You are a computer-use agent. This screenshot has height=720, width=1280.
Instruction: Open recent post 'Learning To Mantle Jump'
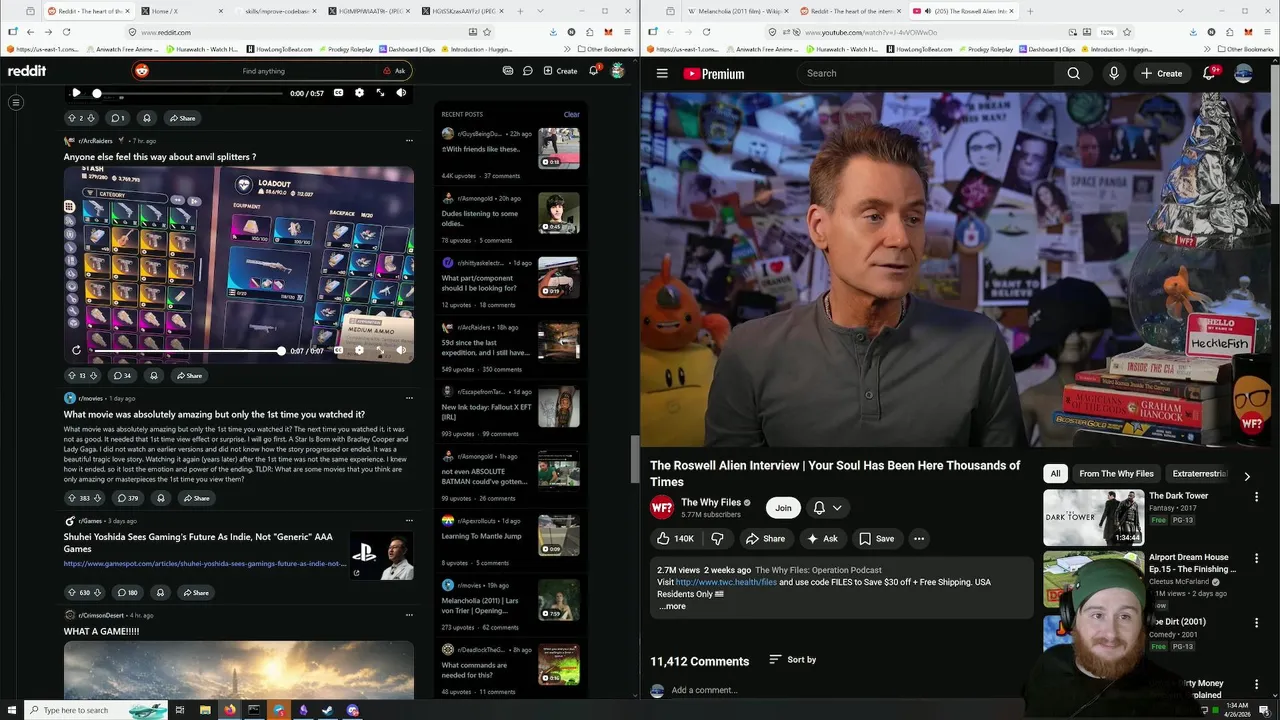click(x=482, y=536)
